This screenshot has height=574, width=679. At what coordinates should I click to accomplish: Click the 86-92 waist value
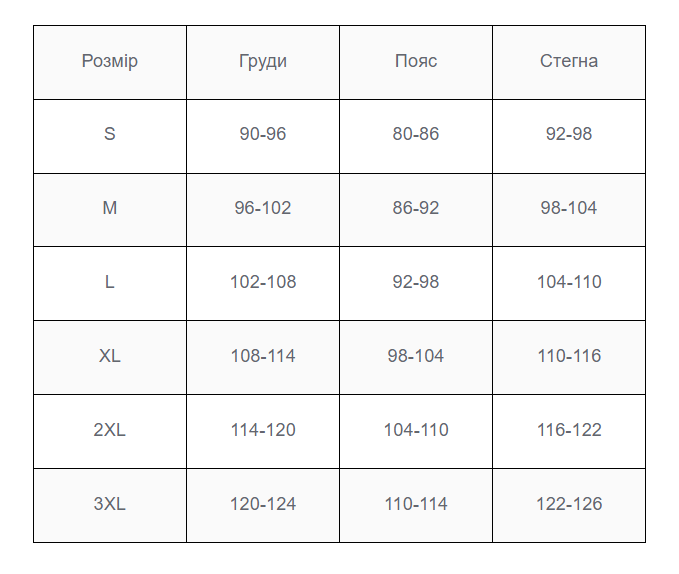416,208
